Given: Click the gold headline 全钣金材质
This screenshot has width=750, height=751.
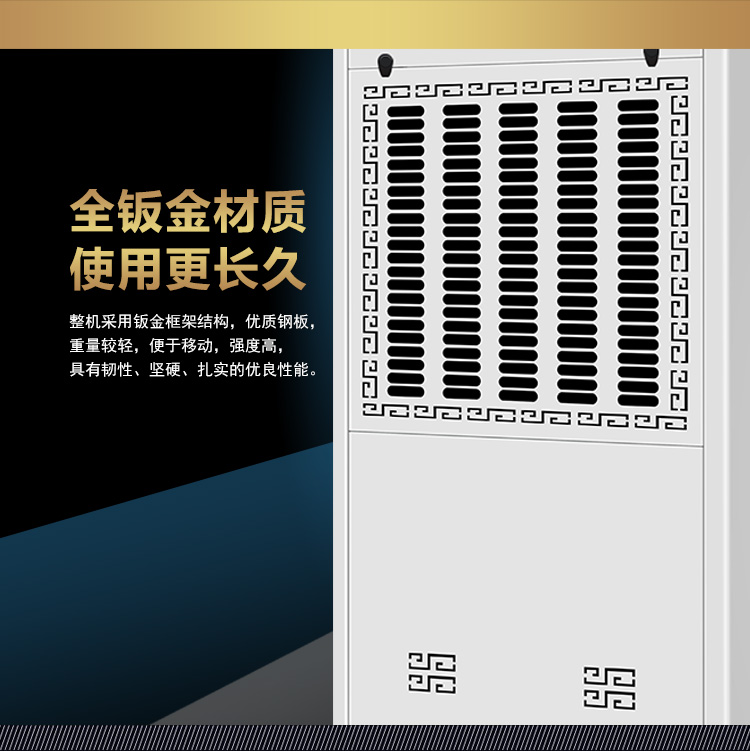Looking at the screenshot, I should tap(188, 213).
